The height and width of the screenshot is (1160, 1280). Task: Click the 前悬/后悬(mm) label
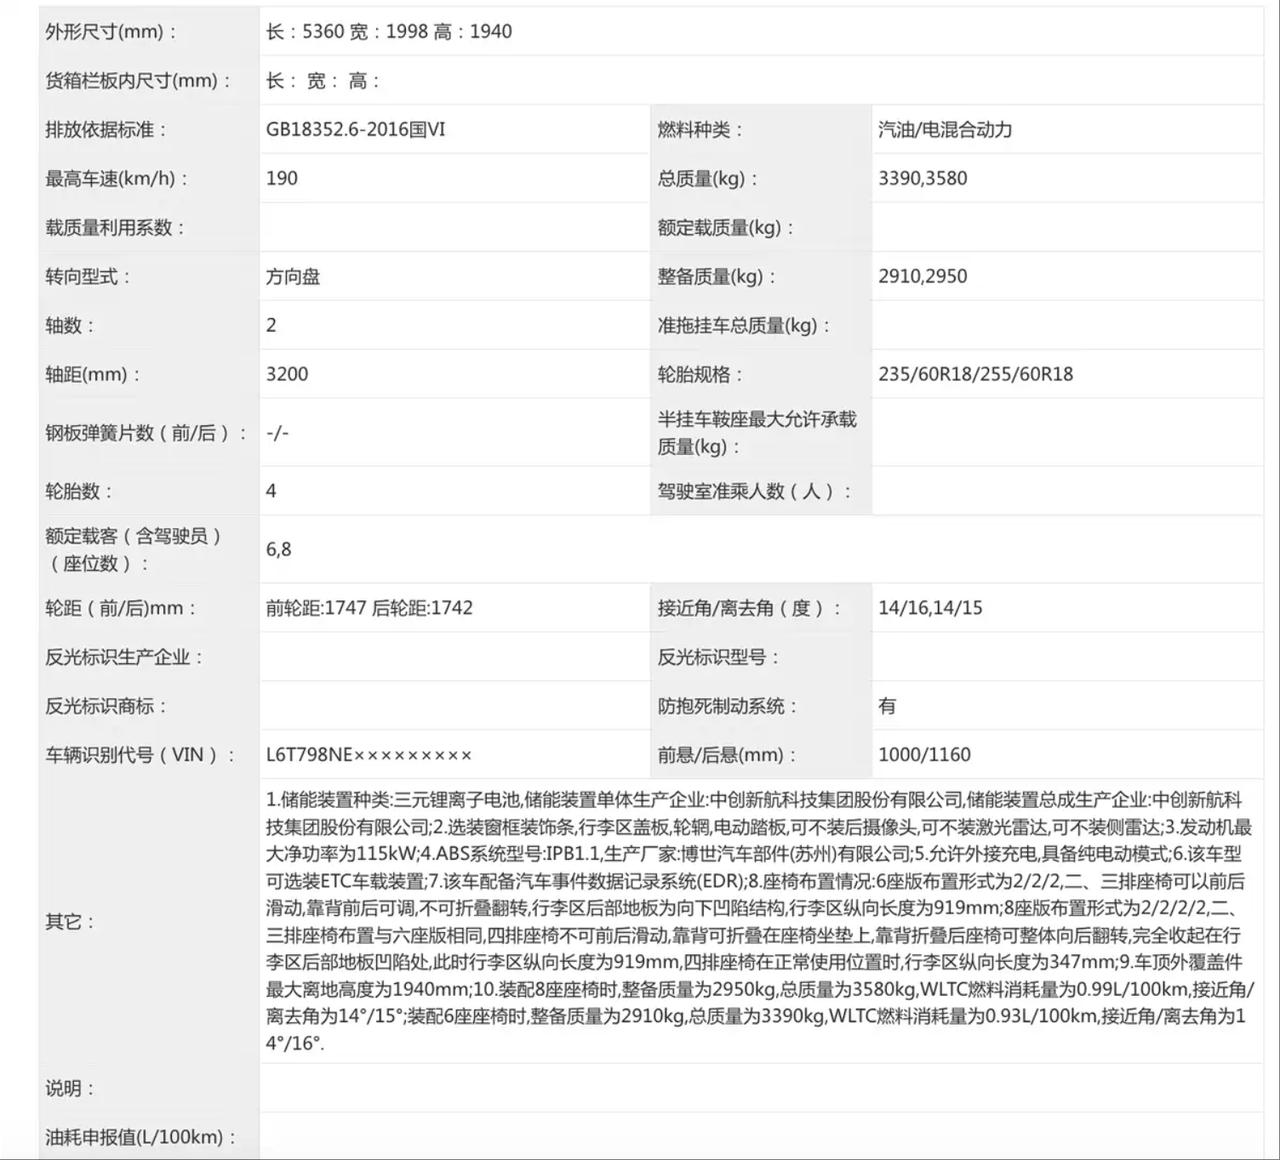tap(727, 755)
